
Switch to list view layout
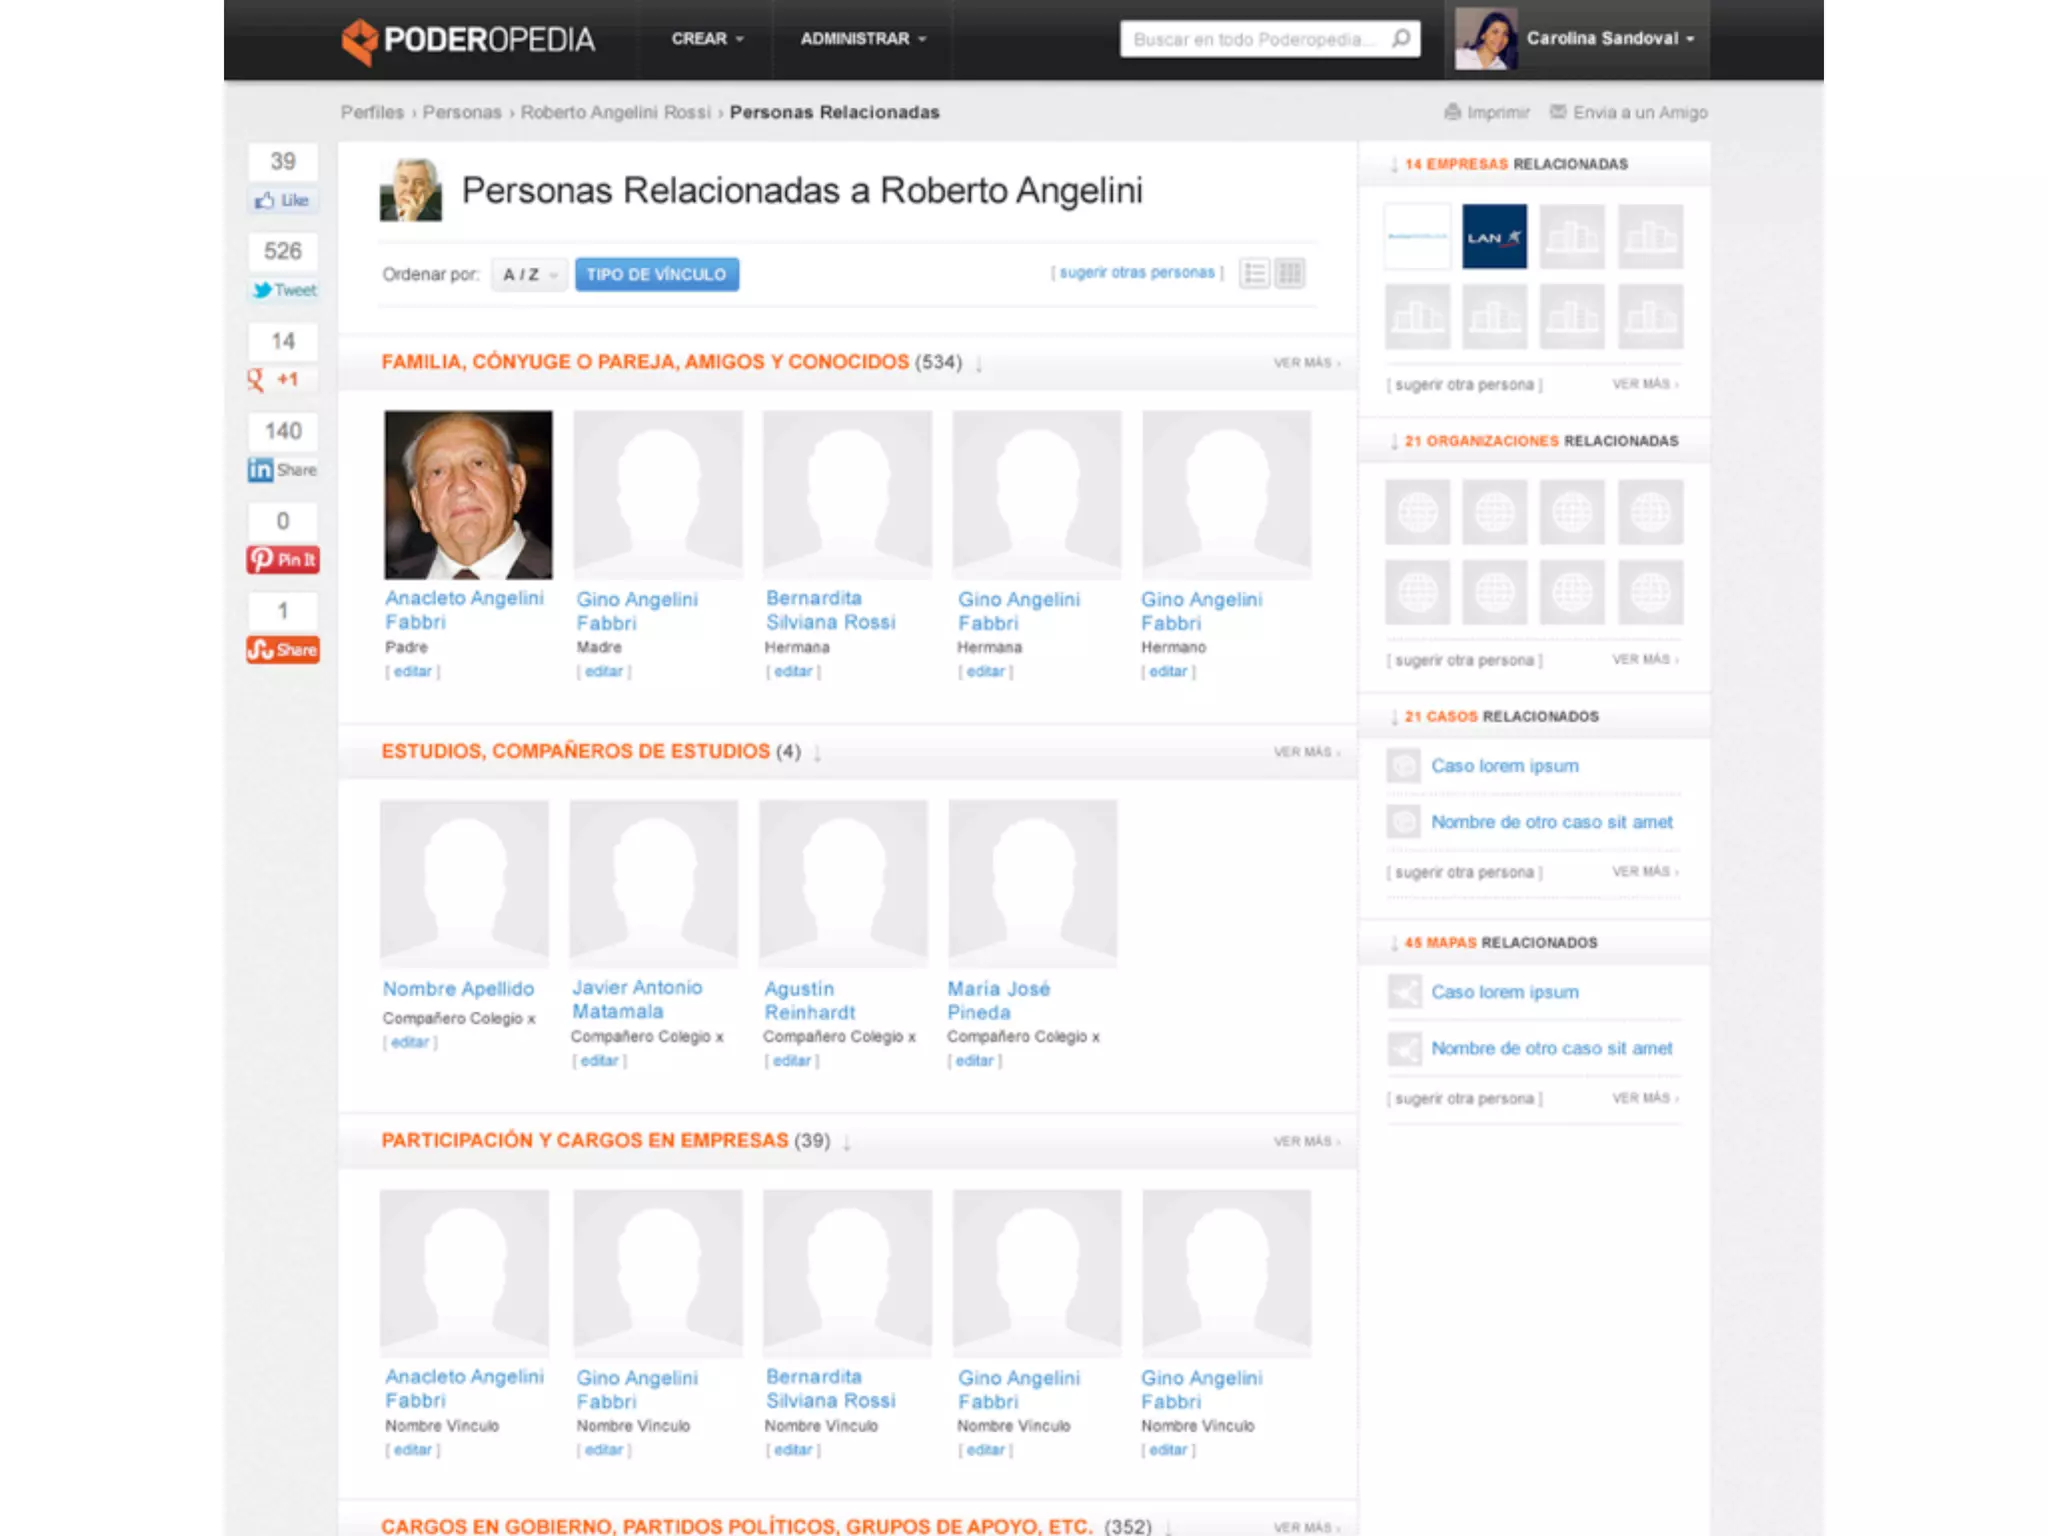coord(1254,273)
